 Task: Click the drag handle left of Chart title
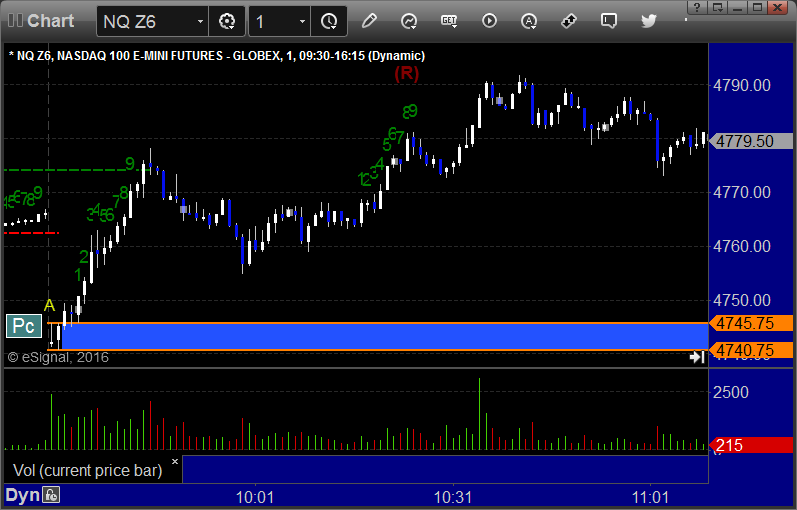point(15,20)
